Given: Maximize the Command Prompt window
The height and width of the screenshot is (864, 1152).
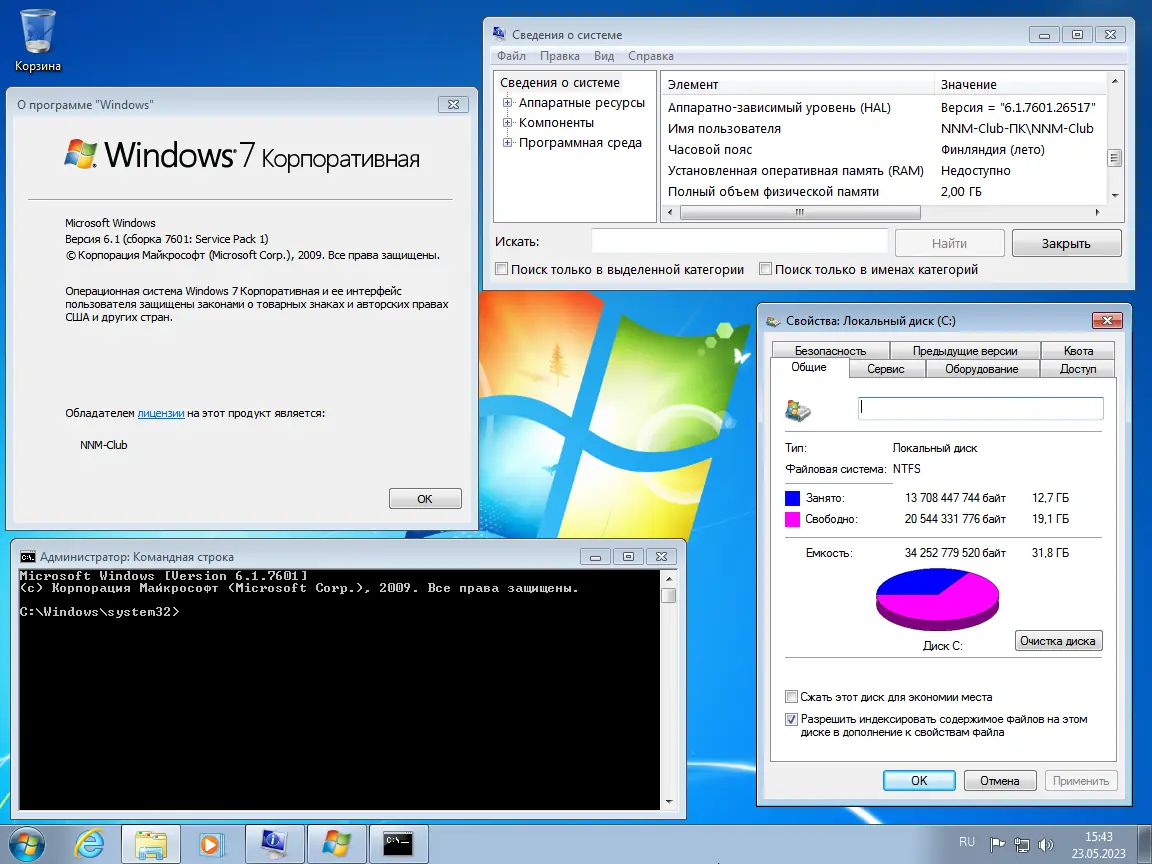Looking at the screenshot, I should pos(628,556).
